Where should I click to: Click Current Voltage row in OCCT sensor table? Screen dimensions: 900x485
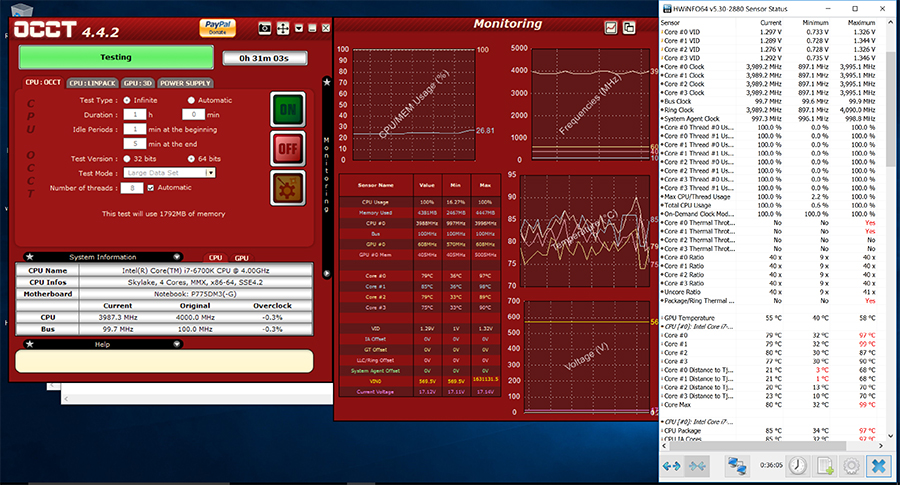coord(420,391)
